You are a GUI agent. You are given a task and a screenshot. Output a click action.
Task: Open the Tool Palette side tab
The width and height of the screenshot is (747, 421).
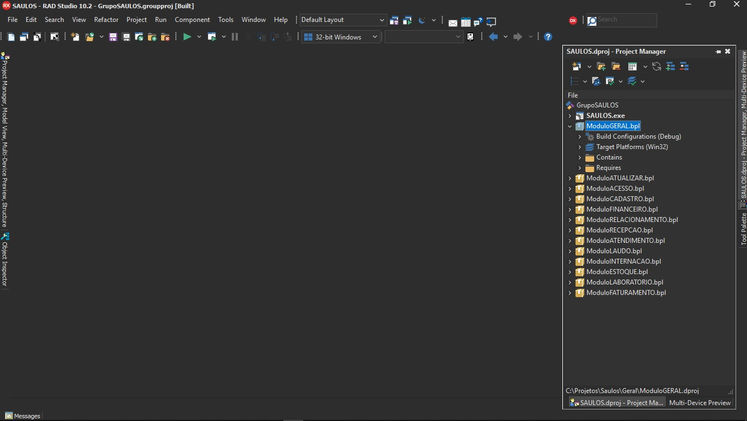click(743, 229)
